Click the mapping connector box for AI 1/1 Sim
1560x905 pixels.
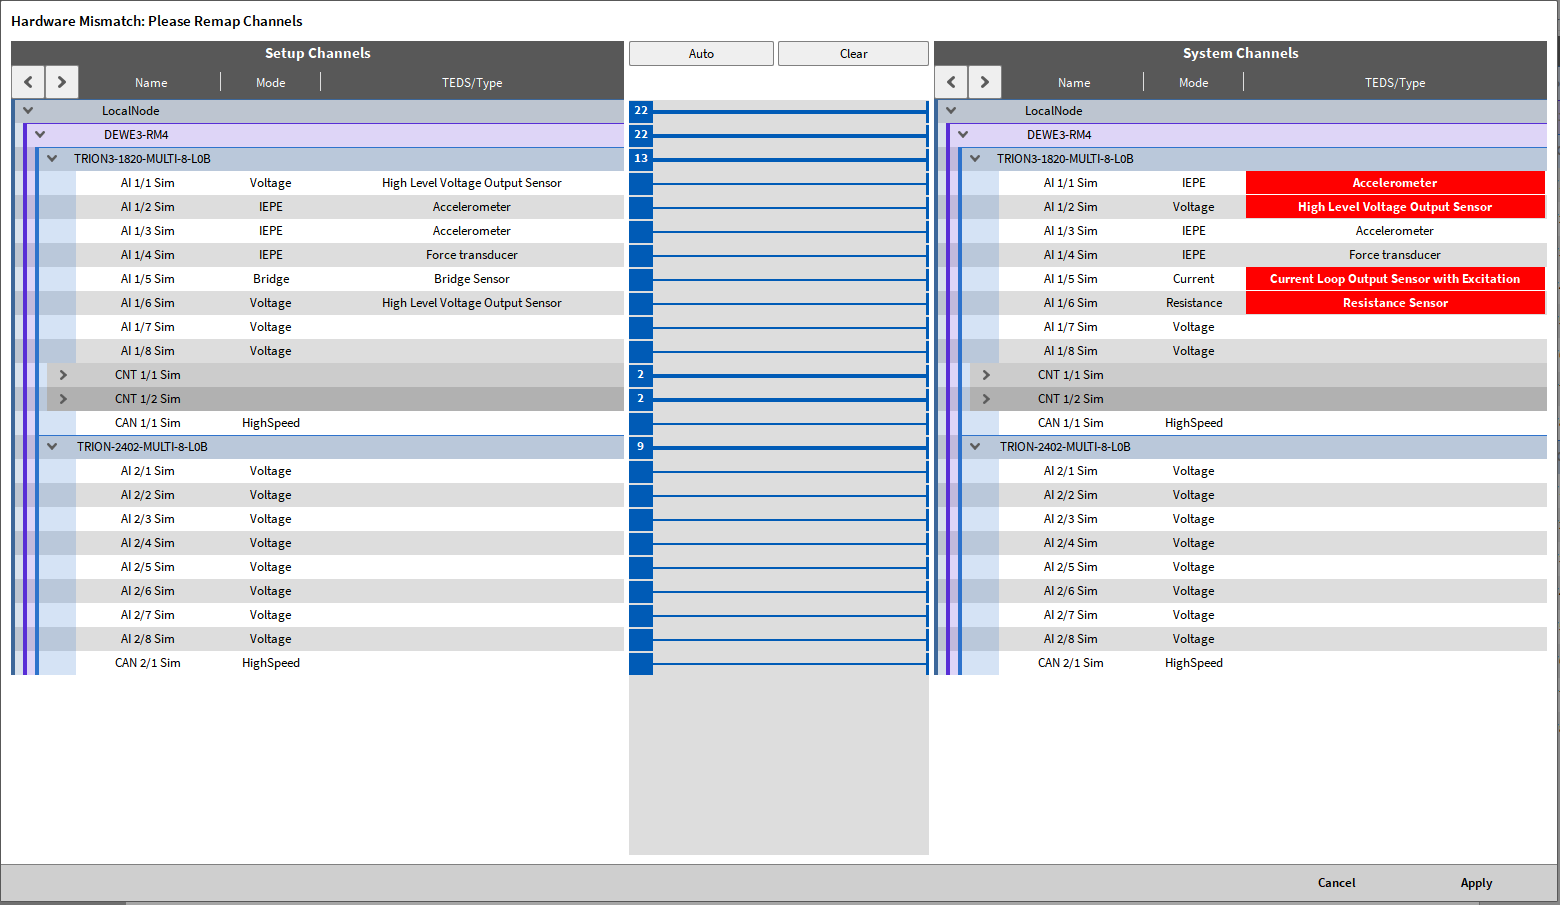[641, 183]
